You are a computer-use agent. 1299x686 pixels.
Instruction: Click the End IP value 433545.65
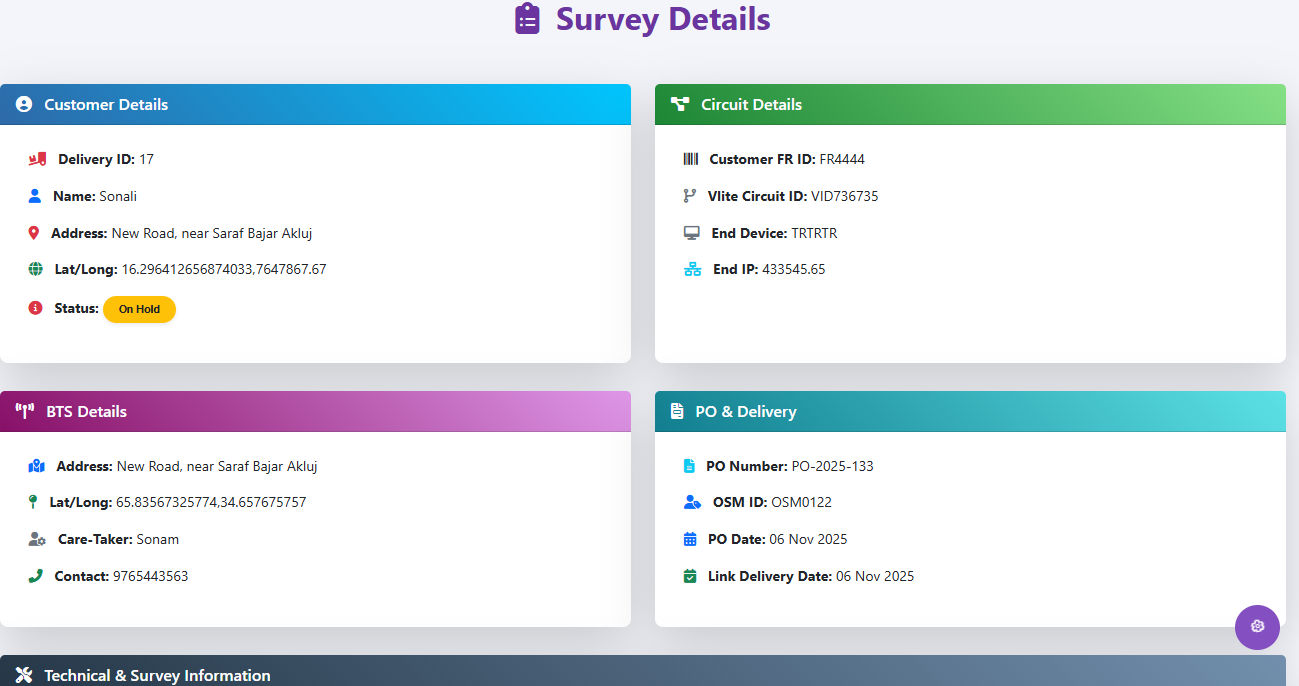click(x=794, y=269)
